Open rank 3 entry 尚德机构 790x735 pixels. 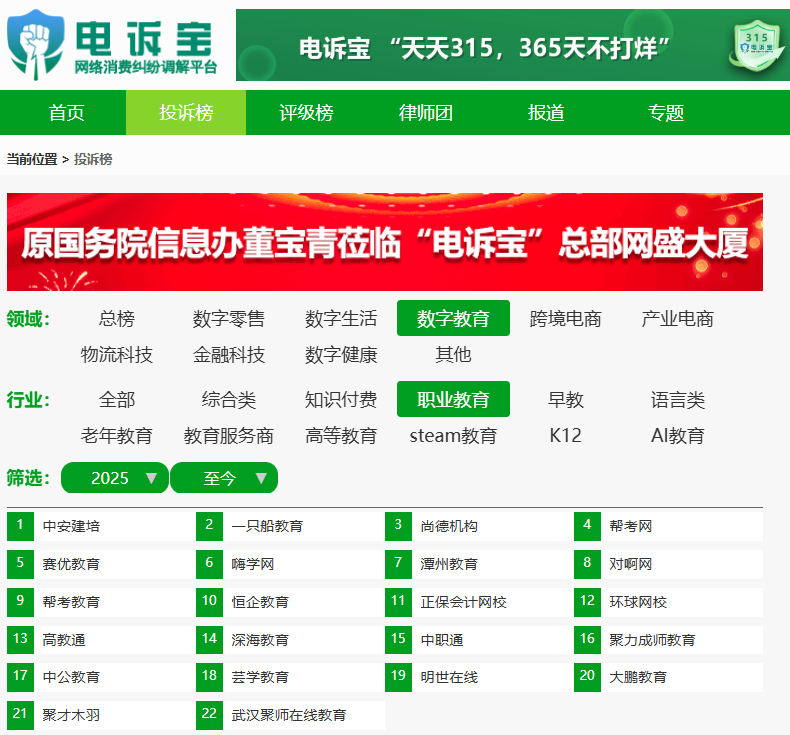pyautogui.click(x=449, y=526)
